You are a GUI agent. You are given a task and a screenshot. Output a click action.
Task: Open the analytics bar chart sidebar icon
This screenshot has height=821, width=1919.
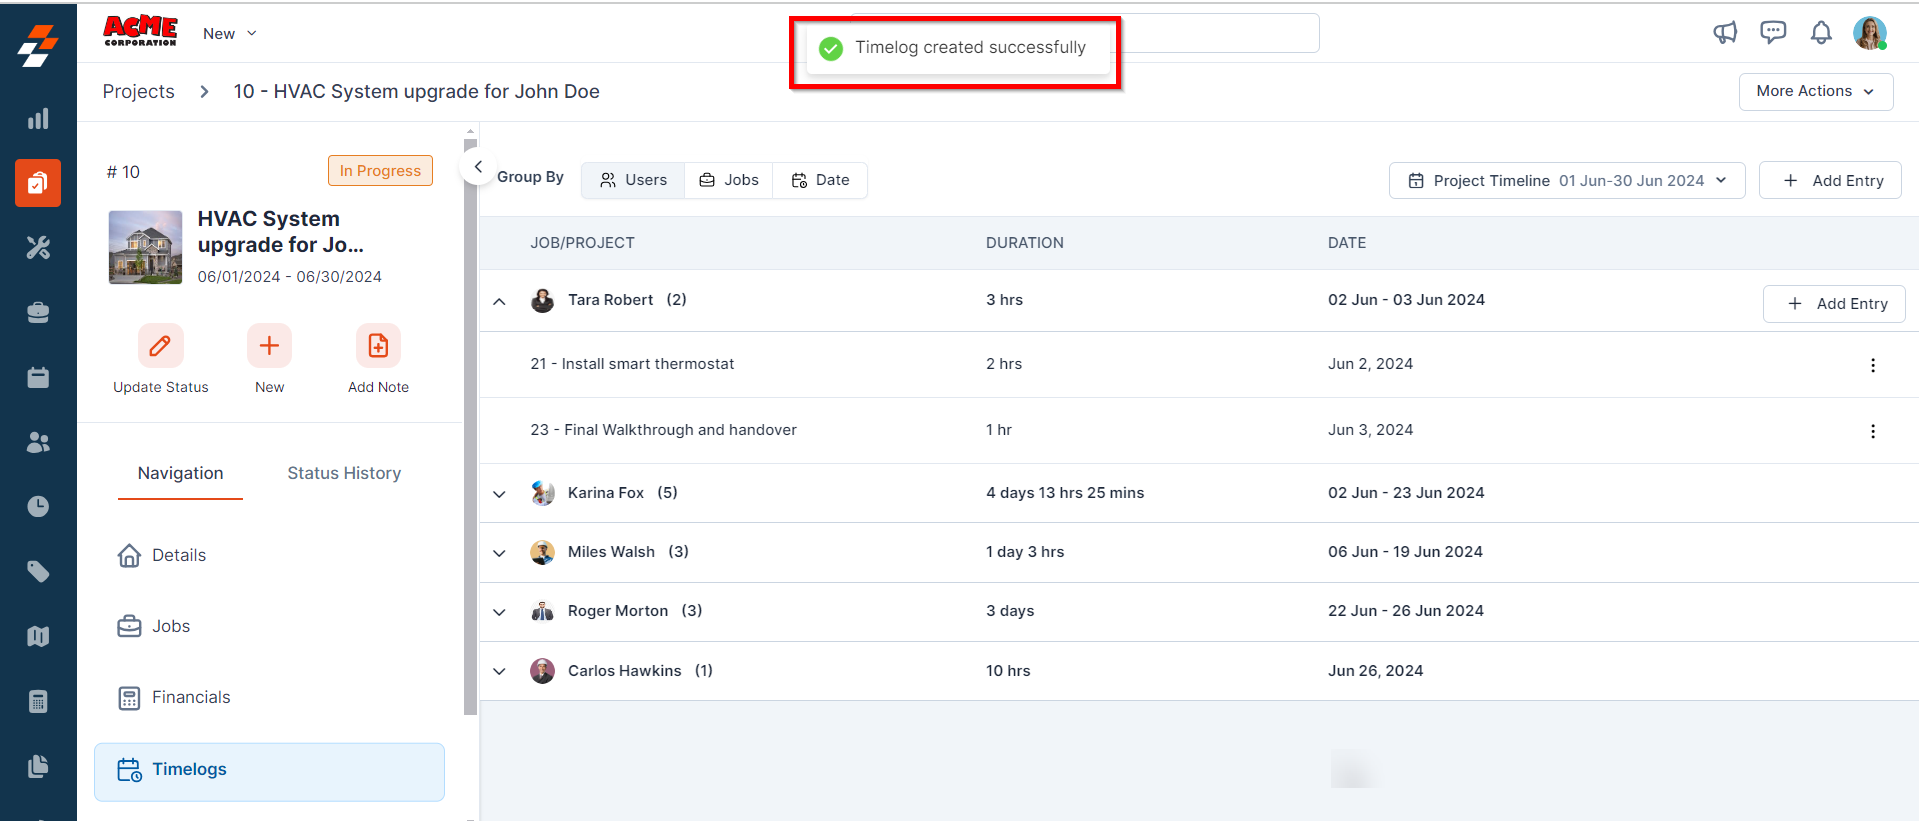(x=38, y=119)
